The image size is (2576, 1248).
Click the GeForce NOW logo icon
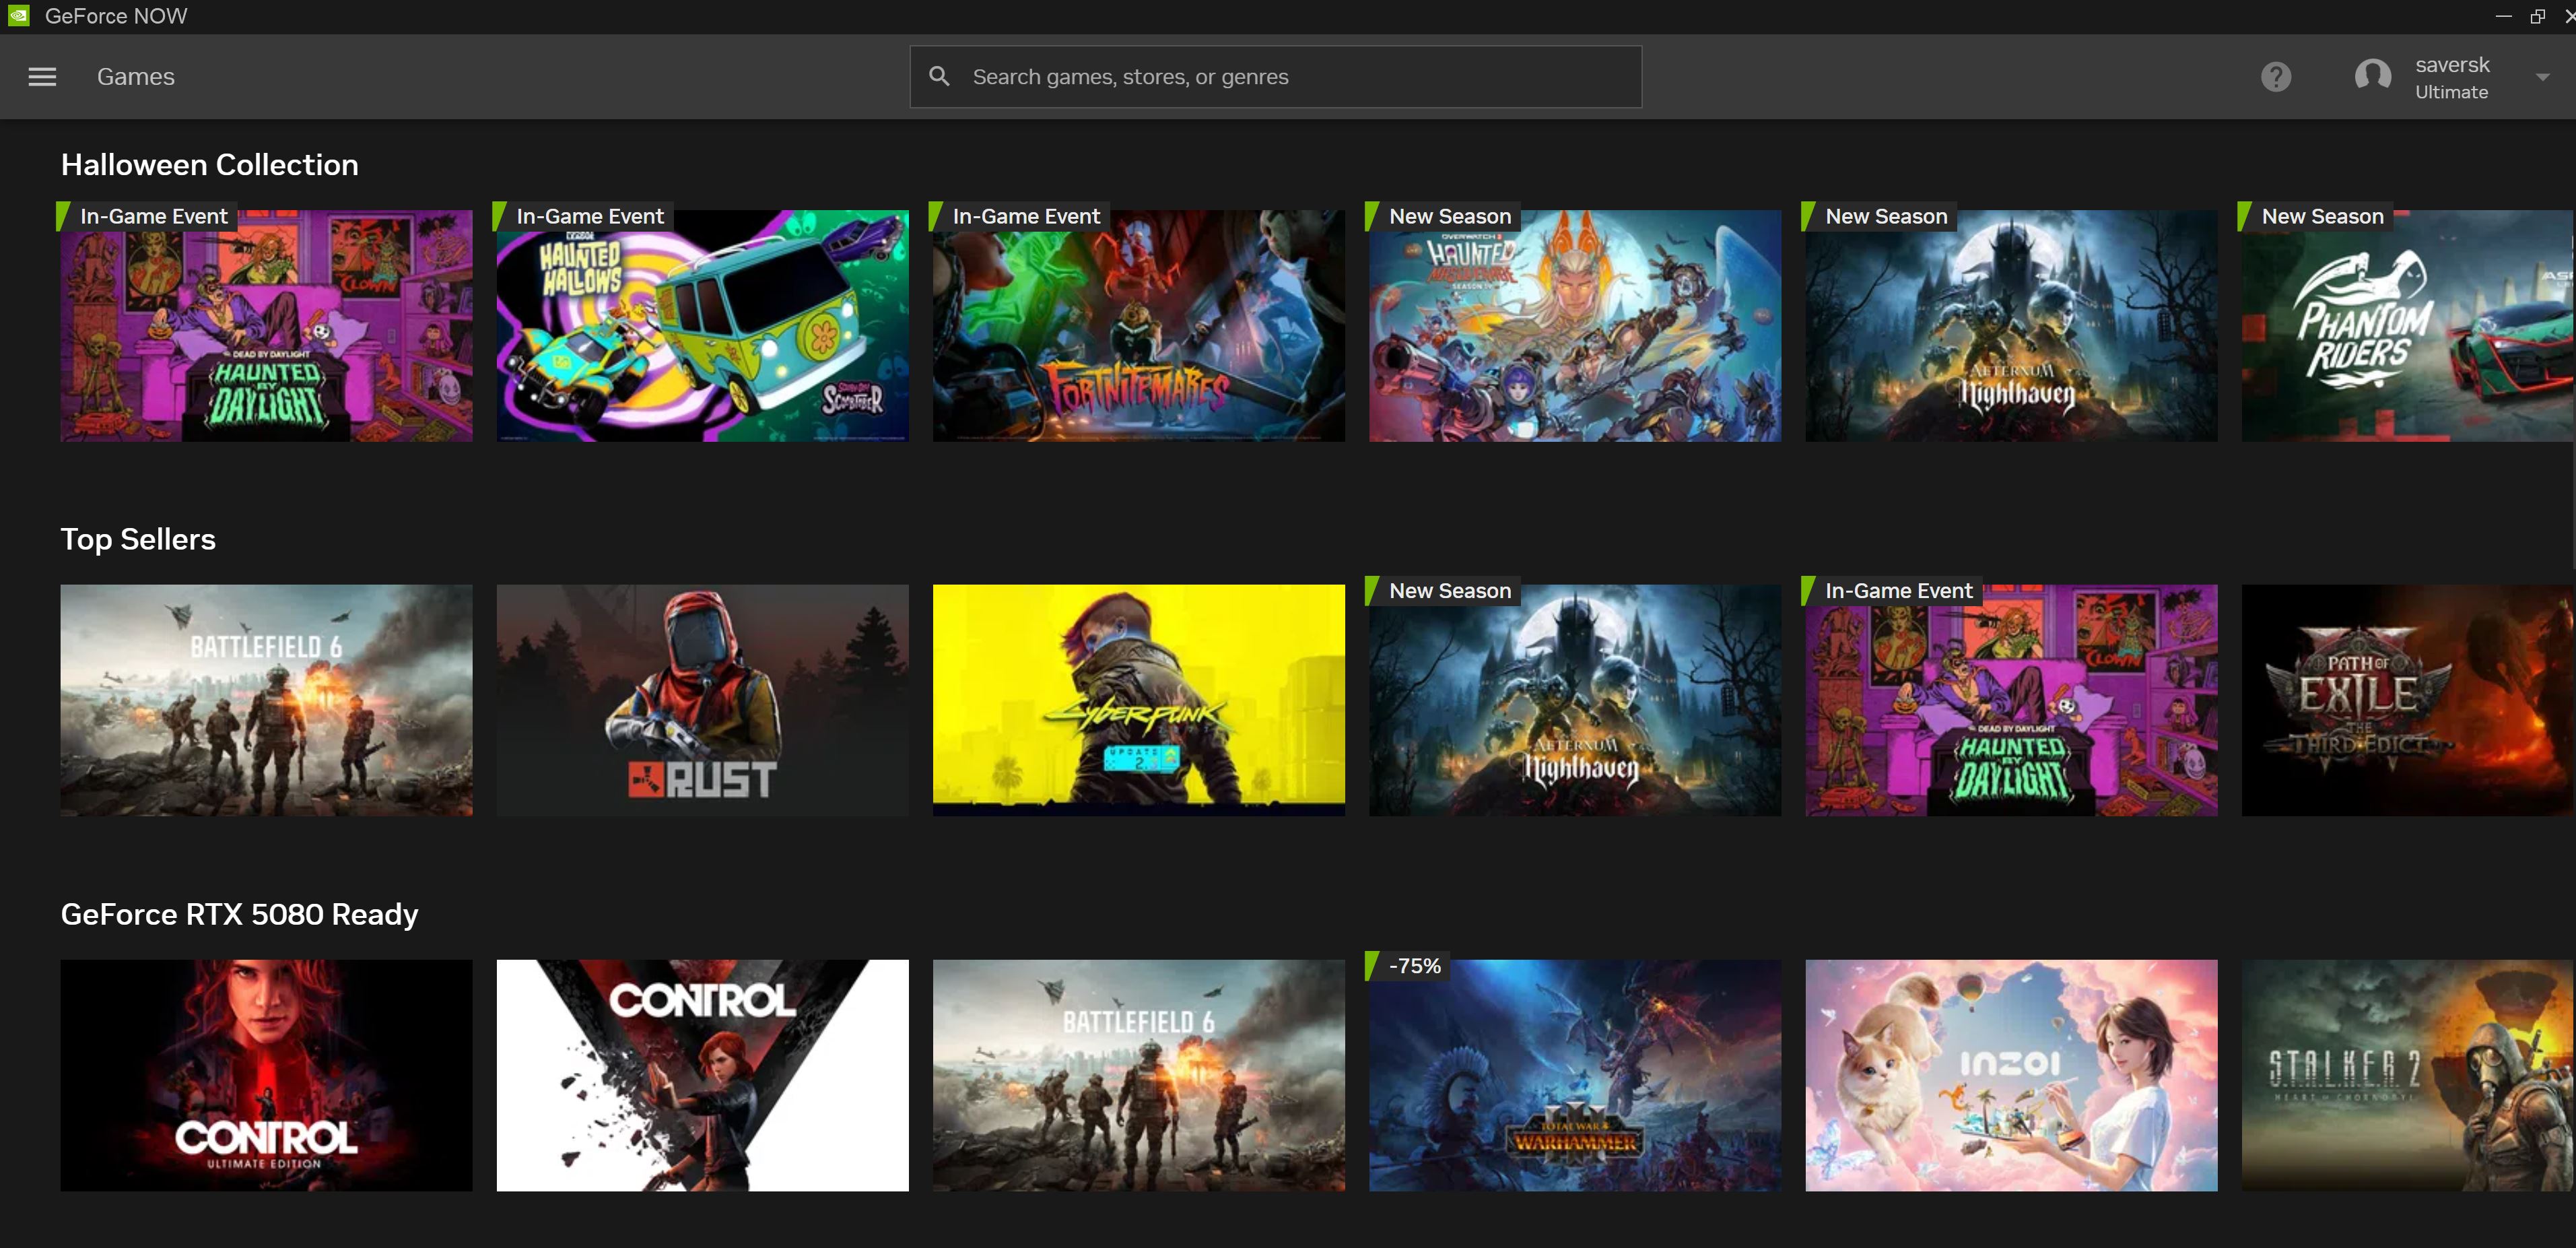click(x=19, y=16)
